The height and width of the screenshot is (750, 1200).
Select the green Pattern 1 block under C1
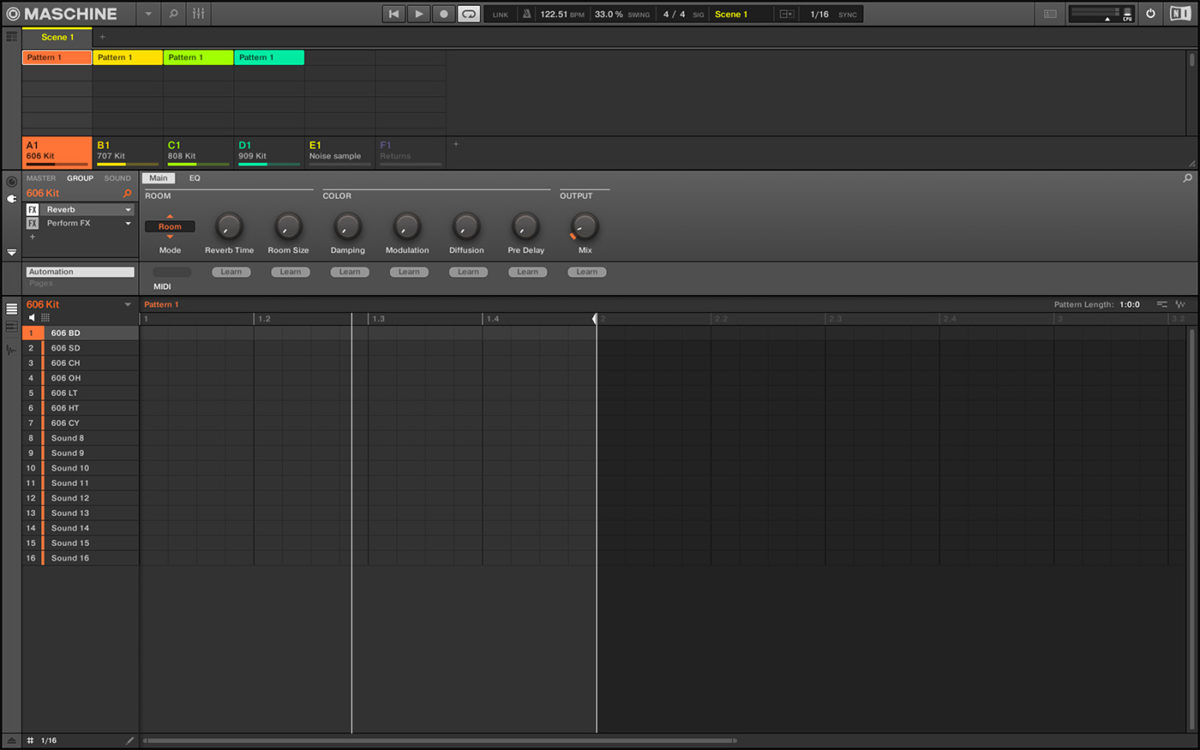[x=199, y=58]
